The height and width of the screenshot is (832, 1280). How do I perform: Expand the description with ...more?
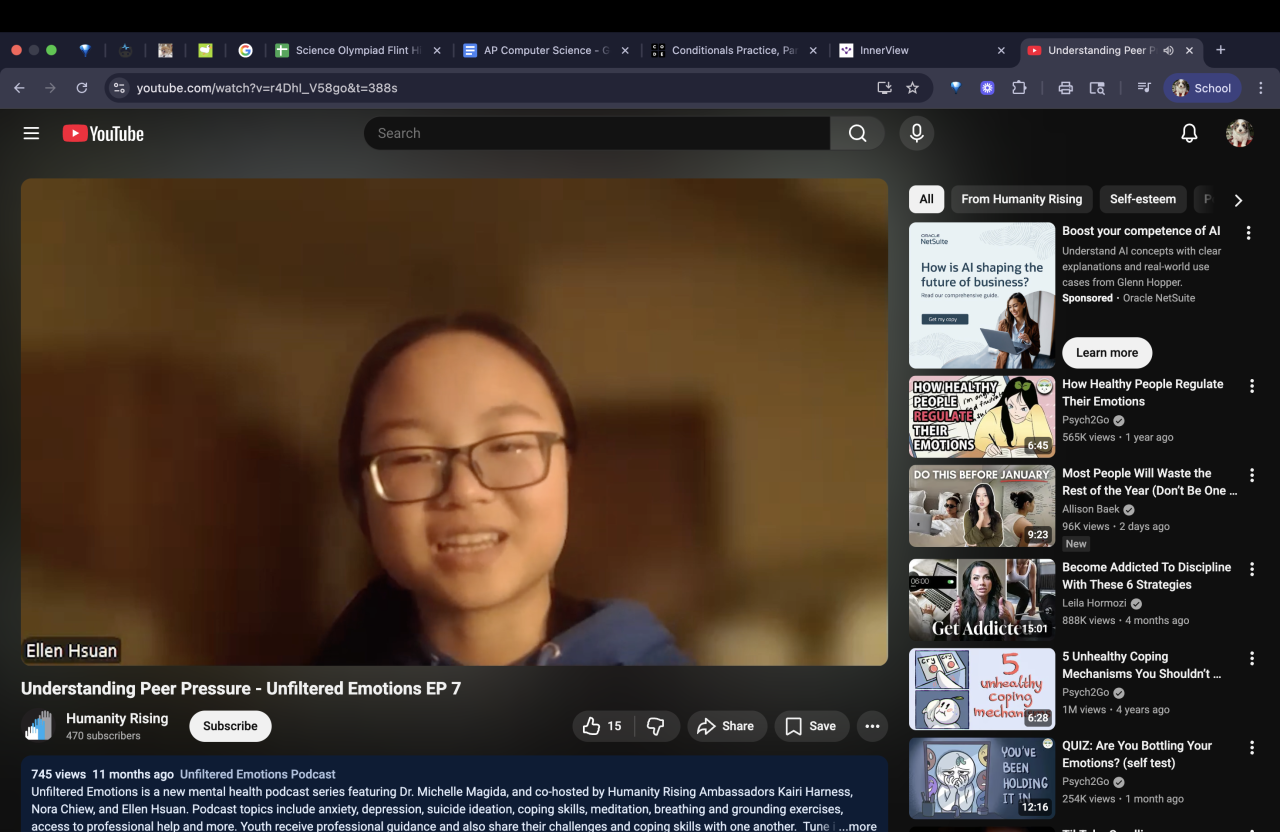pyautogui.click(x=857, y=826)
